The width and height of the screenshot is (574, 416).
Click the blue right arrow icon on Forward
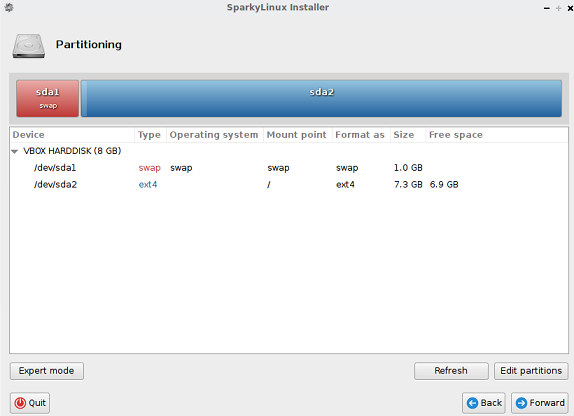pyautogui.click(x=521, y=403)
